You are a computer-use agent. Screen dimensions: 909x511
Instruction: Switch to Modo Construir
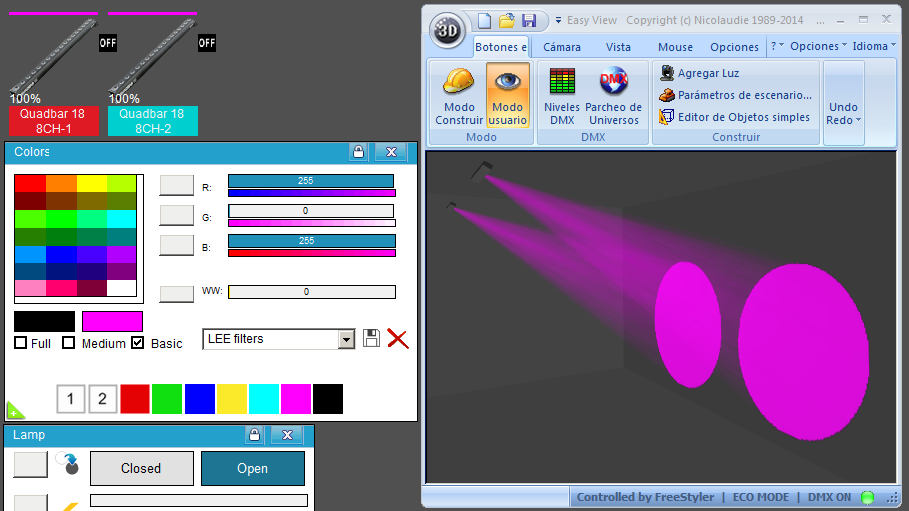pos(459,96)
